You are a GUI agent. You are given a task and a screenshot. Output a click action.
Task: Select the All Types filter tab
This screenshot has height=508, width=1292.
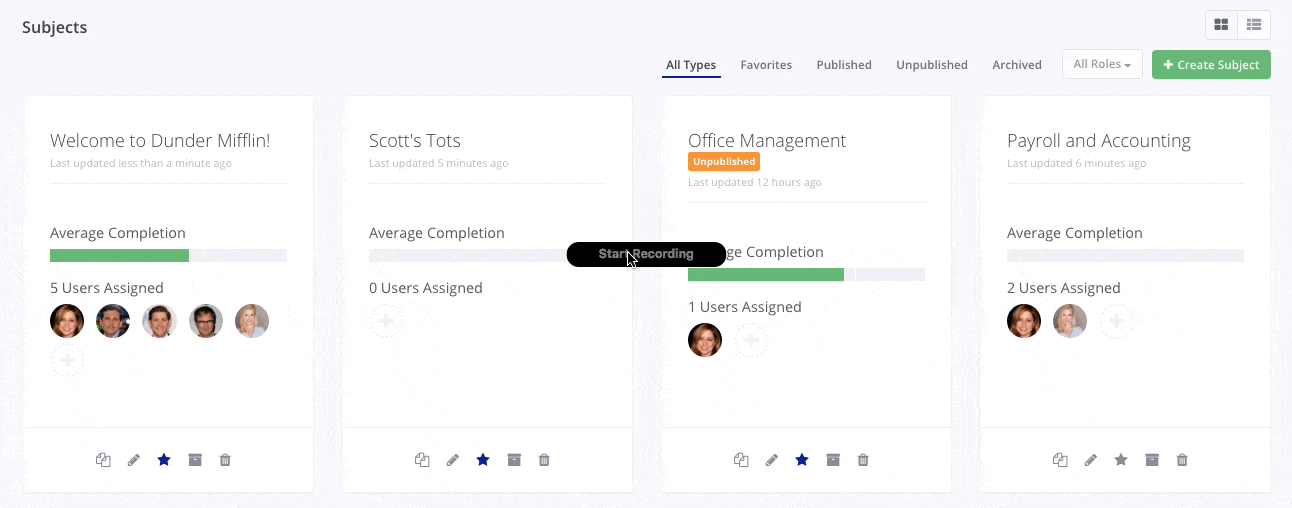[x=691, y=65]
